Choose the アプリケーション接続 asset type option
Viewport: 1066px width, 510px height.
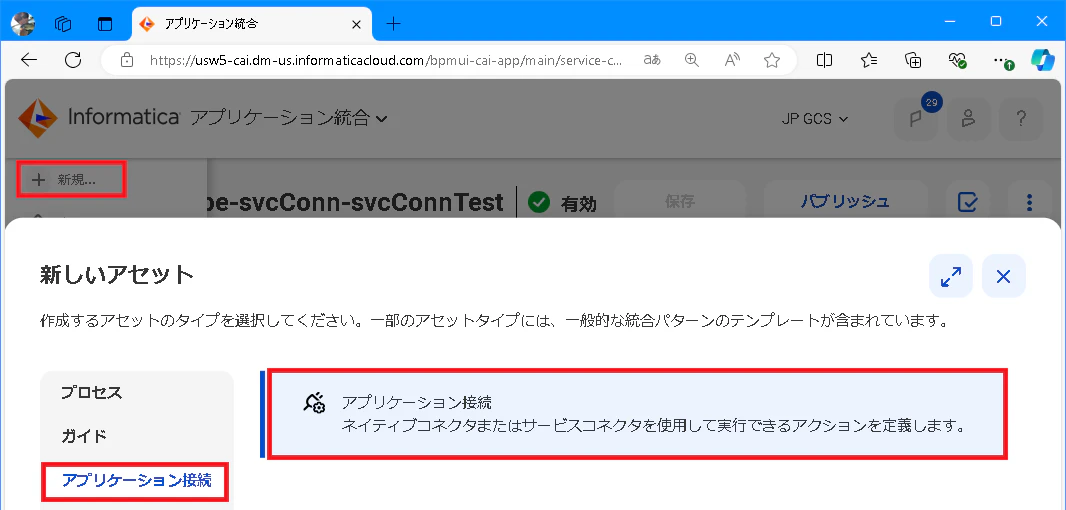638,414
